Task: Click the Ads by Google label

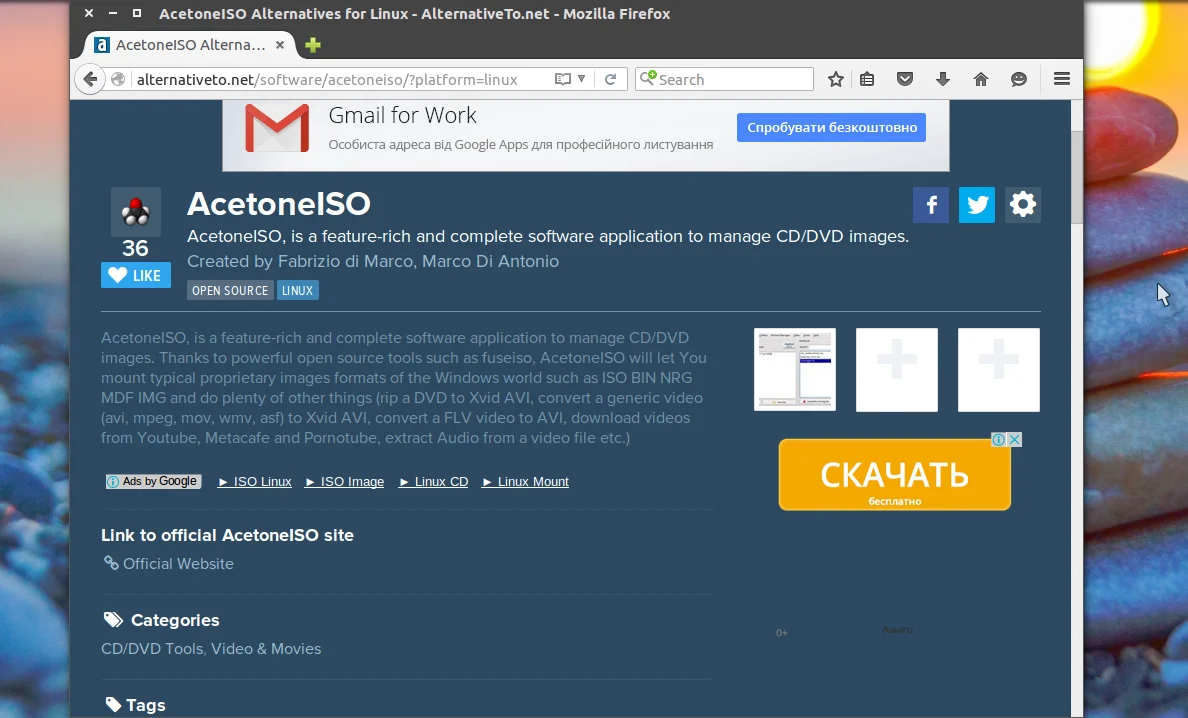Action: [154, 481]
